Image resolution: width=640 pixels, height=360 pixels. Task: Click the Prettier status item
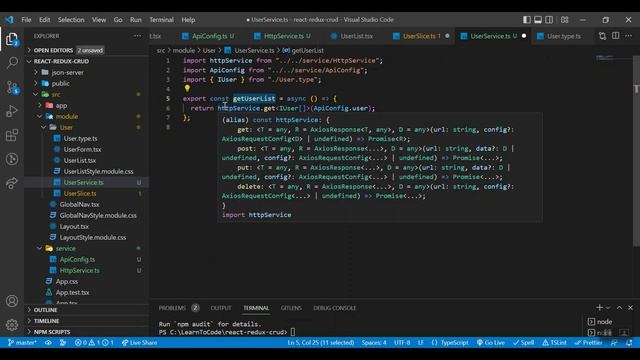tap(588, 342)
